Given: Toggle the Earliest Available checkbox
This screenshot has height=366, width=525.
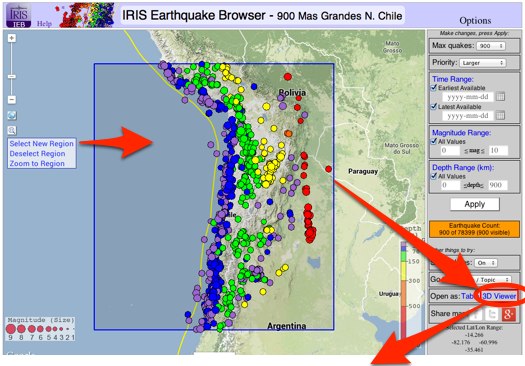Looking at the screenshot, I should pos(434,88).
